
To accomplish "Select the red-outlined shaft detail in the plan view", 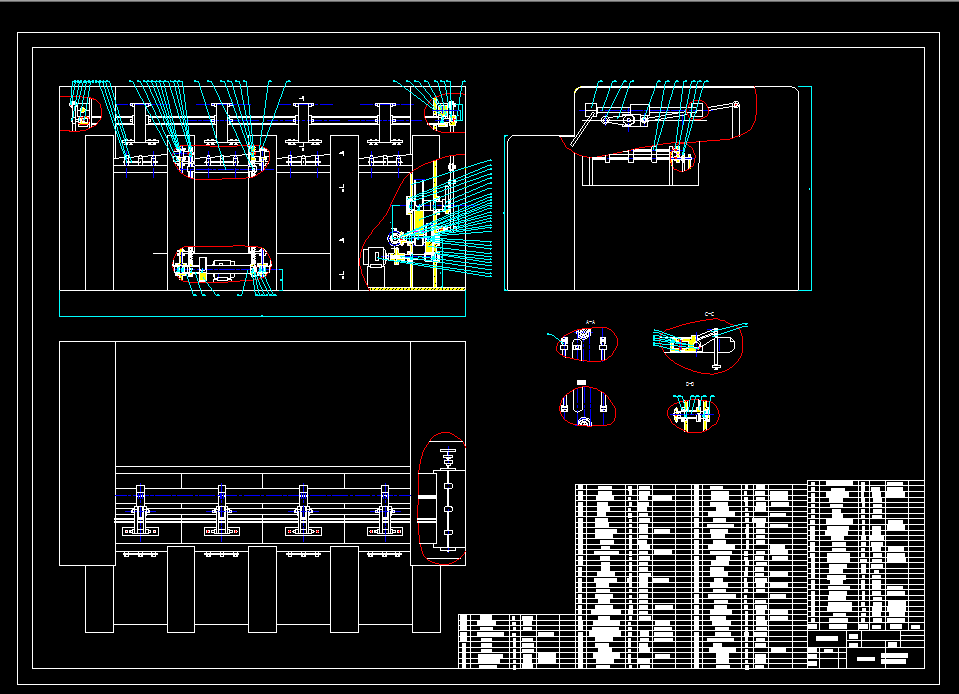I will pyautogui.click(x=442, y=498).
